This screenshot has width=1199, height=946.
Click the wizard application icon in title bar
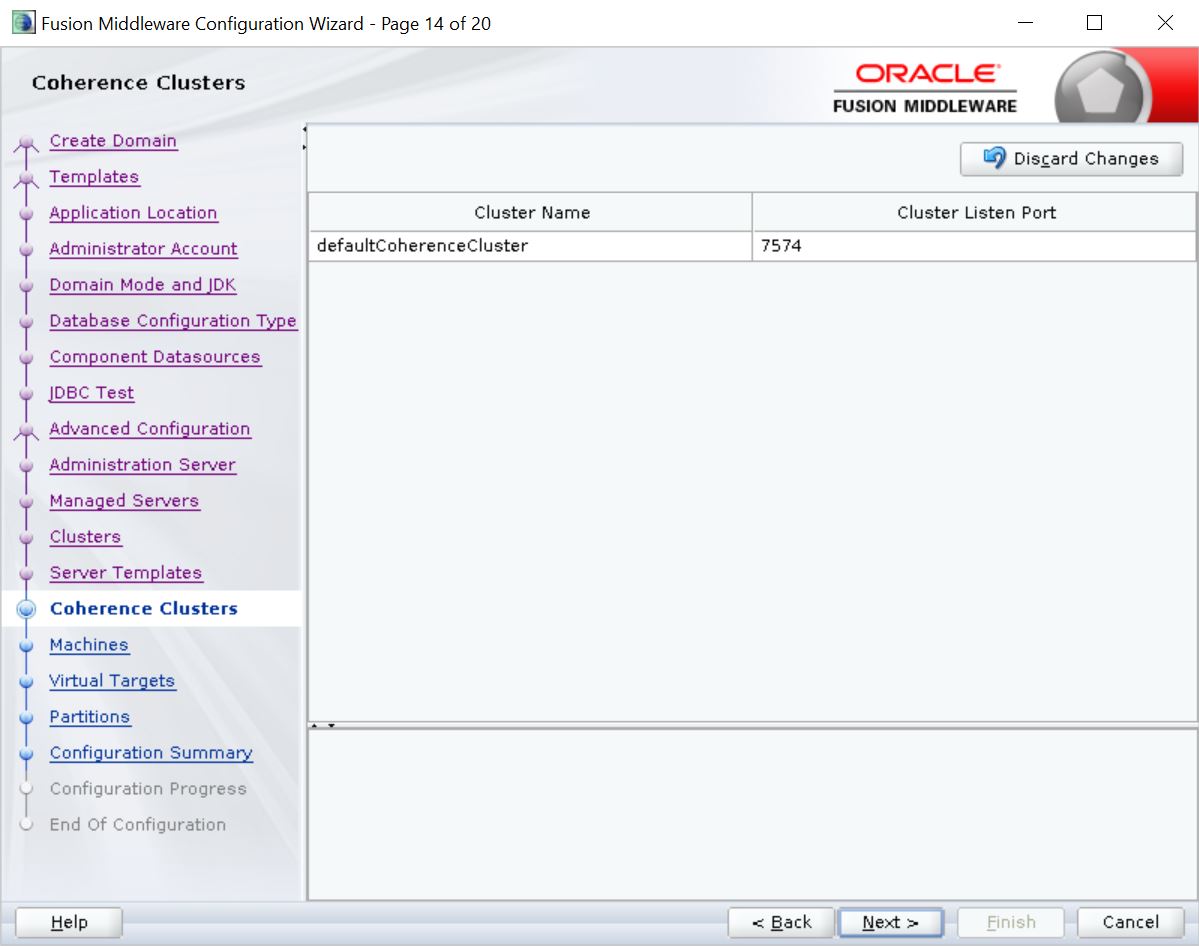(23, 23)
